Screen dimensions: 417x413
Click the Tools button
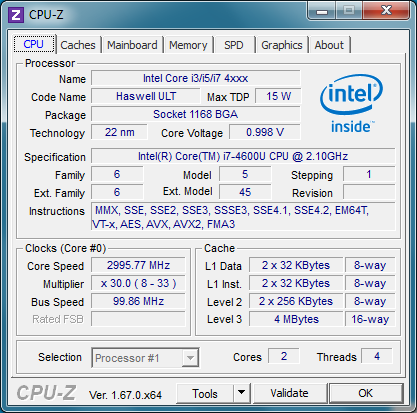click(x=205, y=393)
